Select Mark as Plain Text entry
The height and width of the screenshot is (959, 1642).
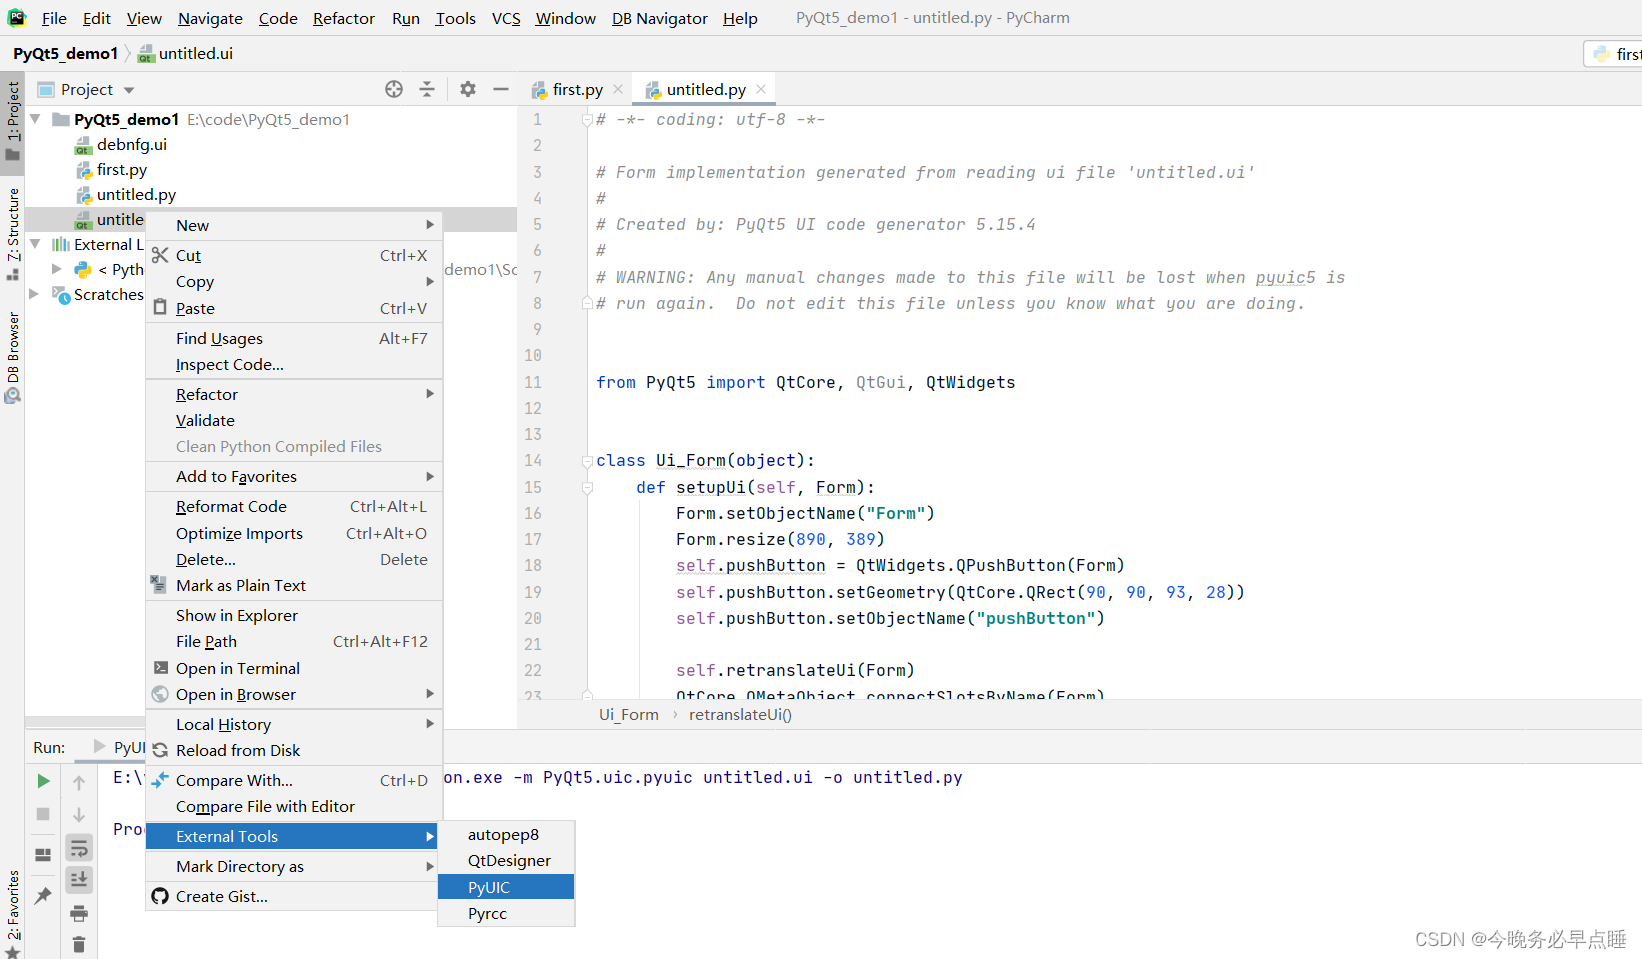tap(294, 585)
